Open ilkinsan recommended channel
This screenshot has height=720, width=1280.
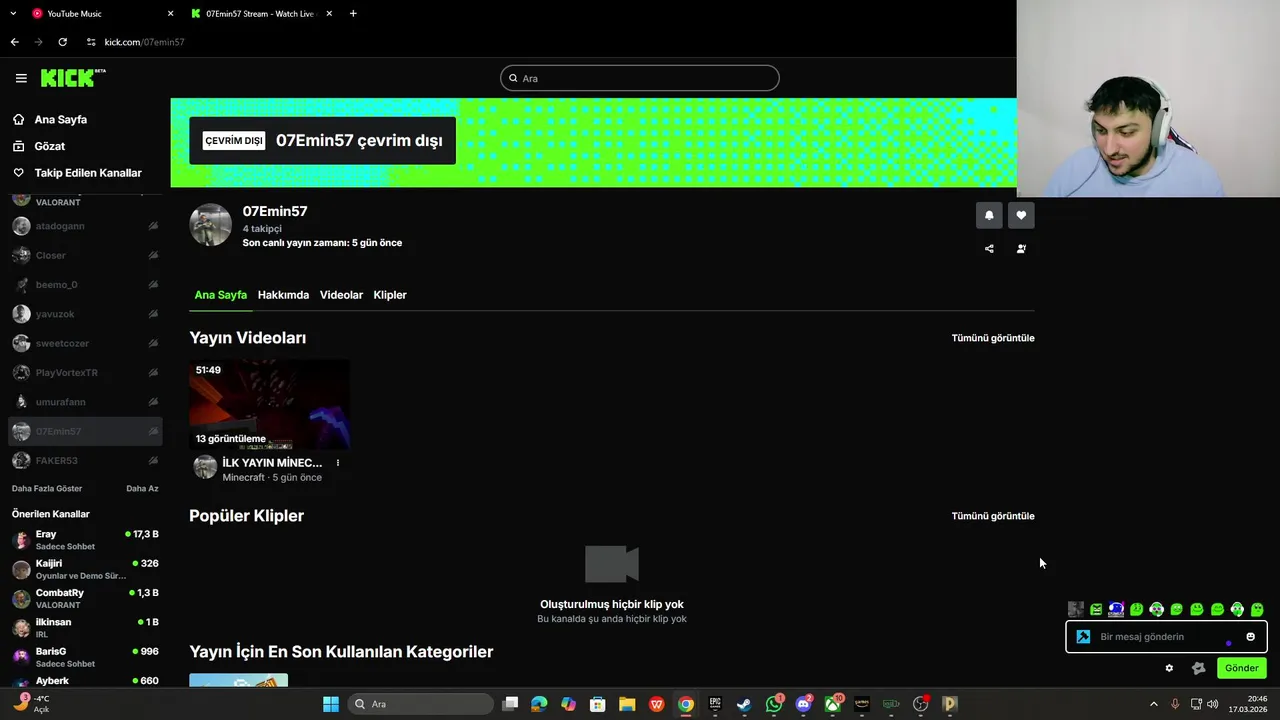[x=85, y=628]
